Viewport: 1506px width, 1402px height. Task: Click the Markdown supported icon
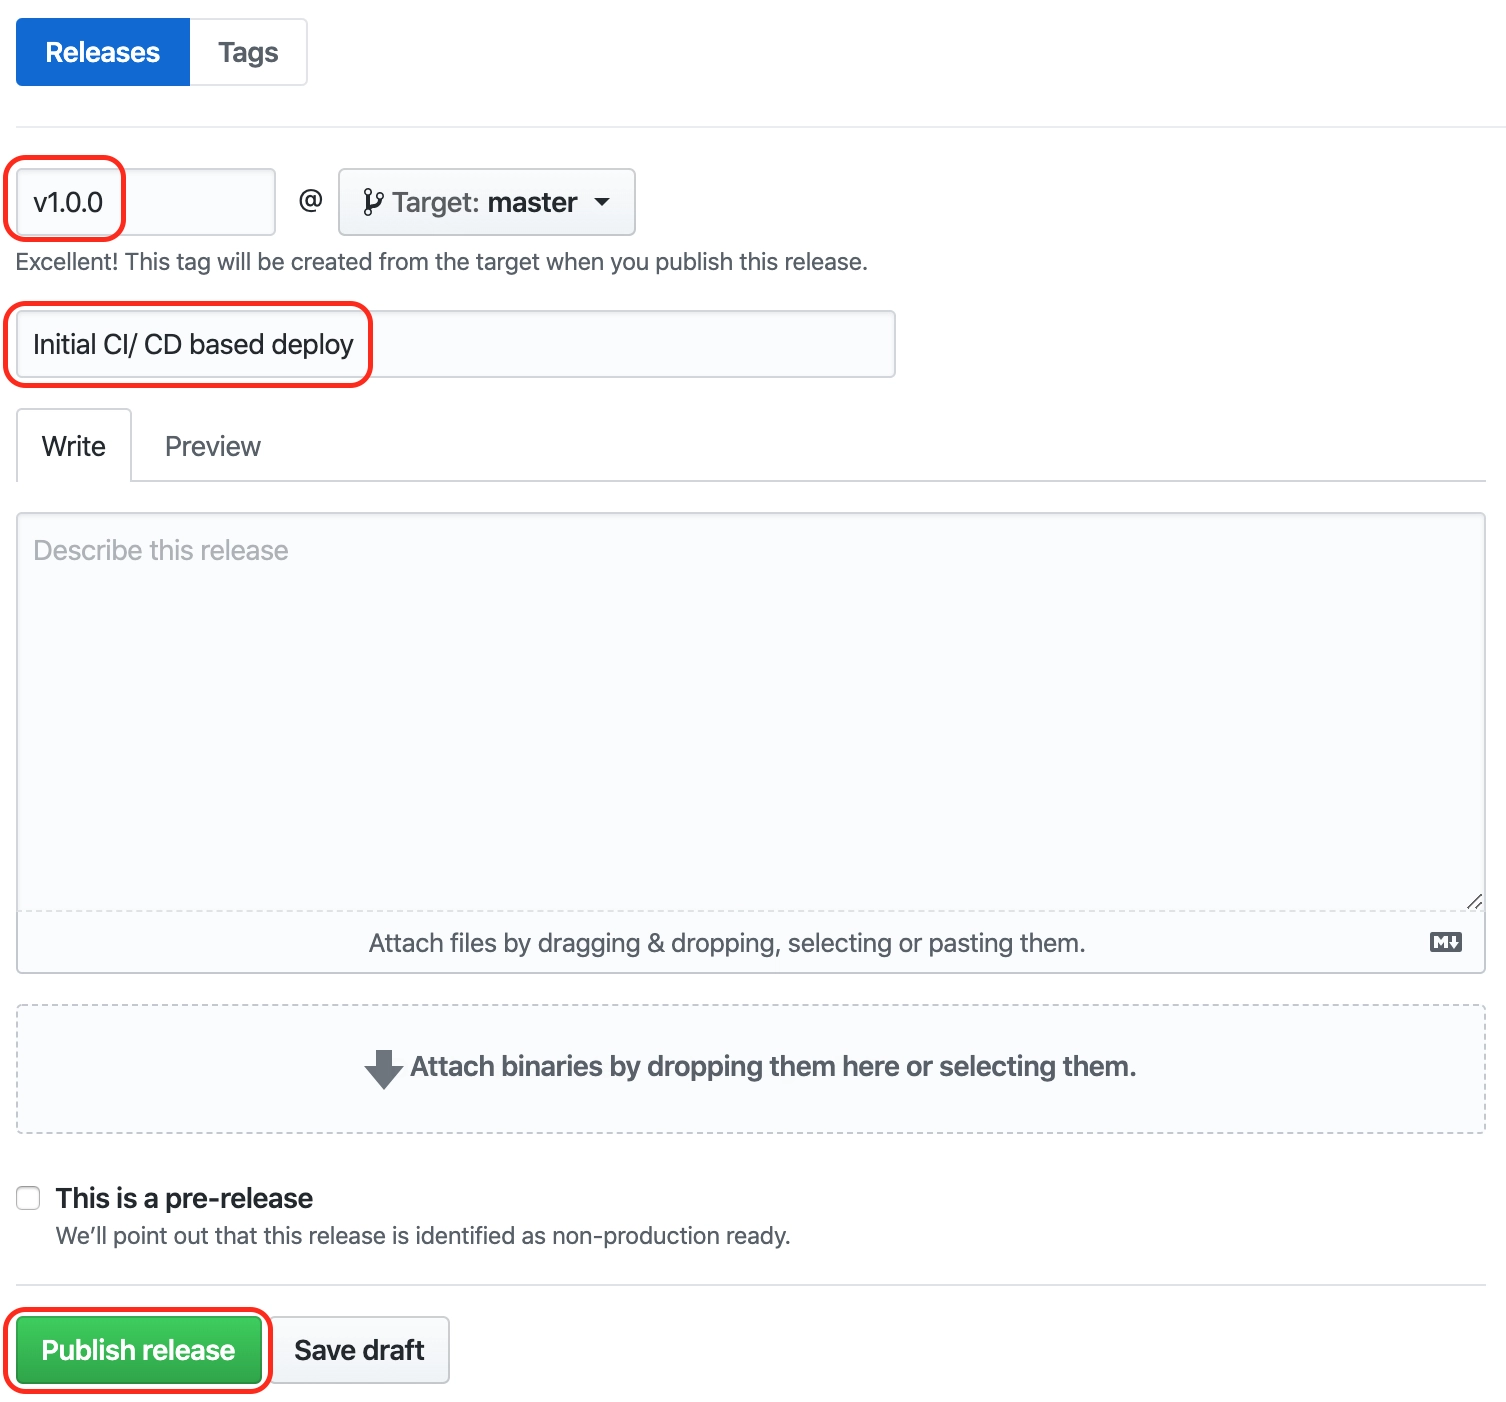[1444, 941]
